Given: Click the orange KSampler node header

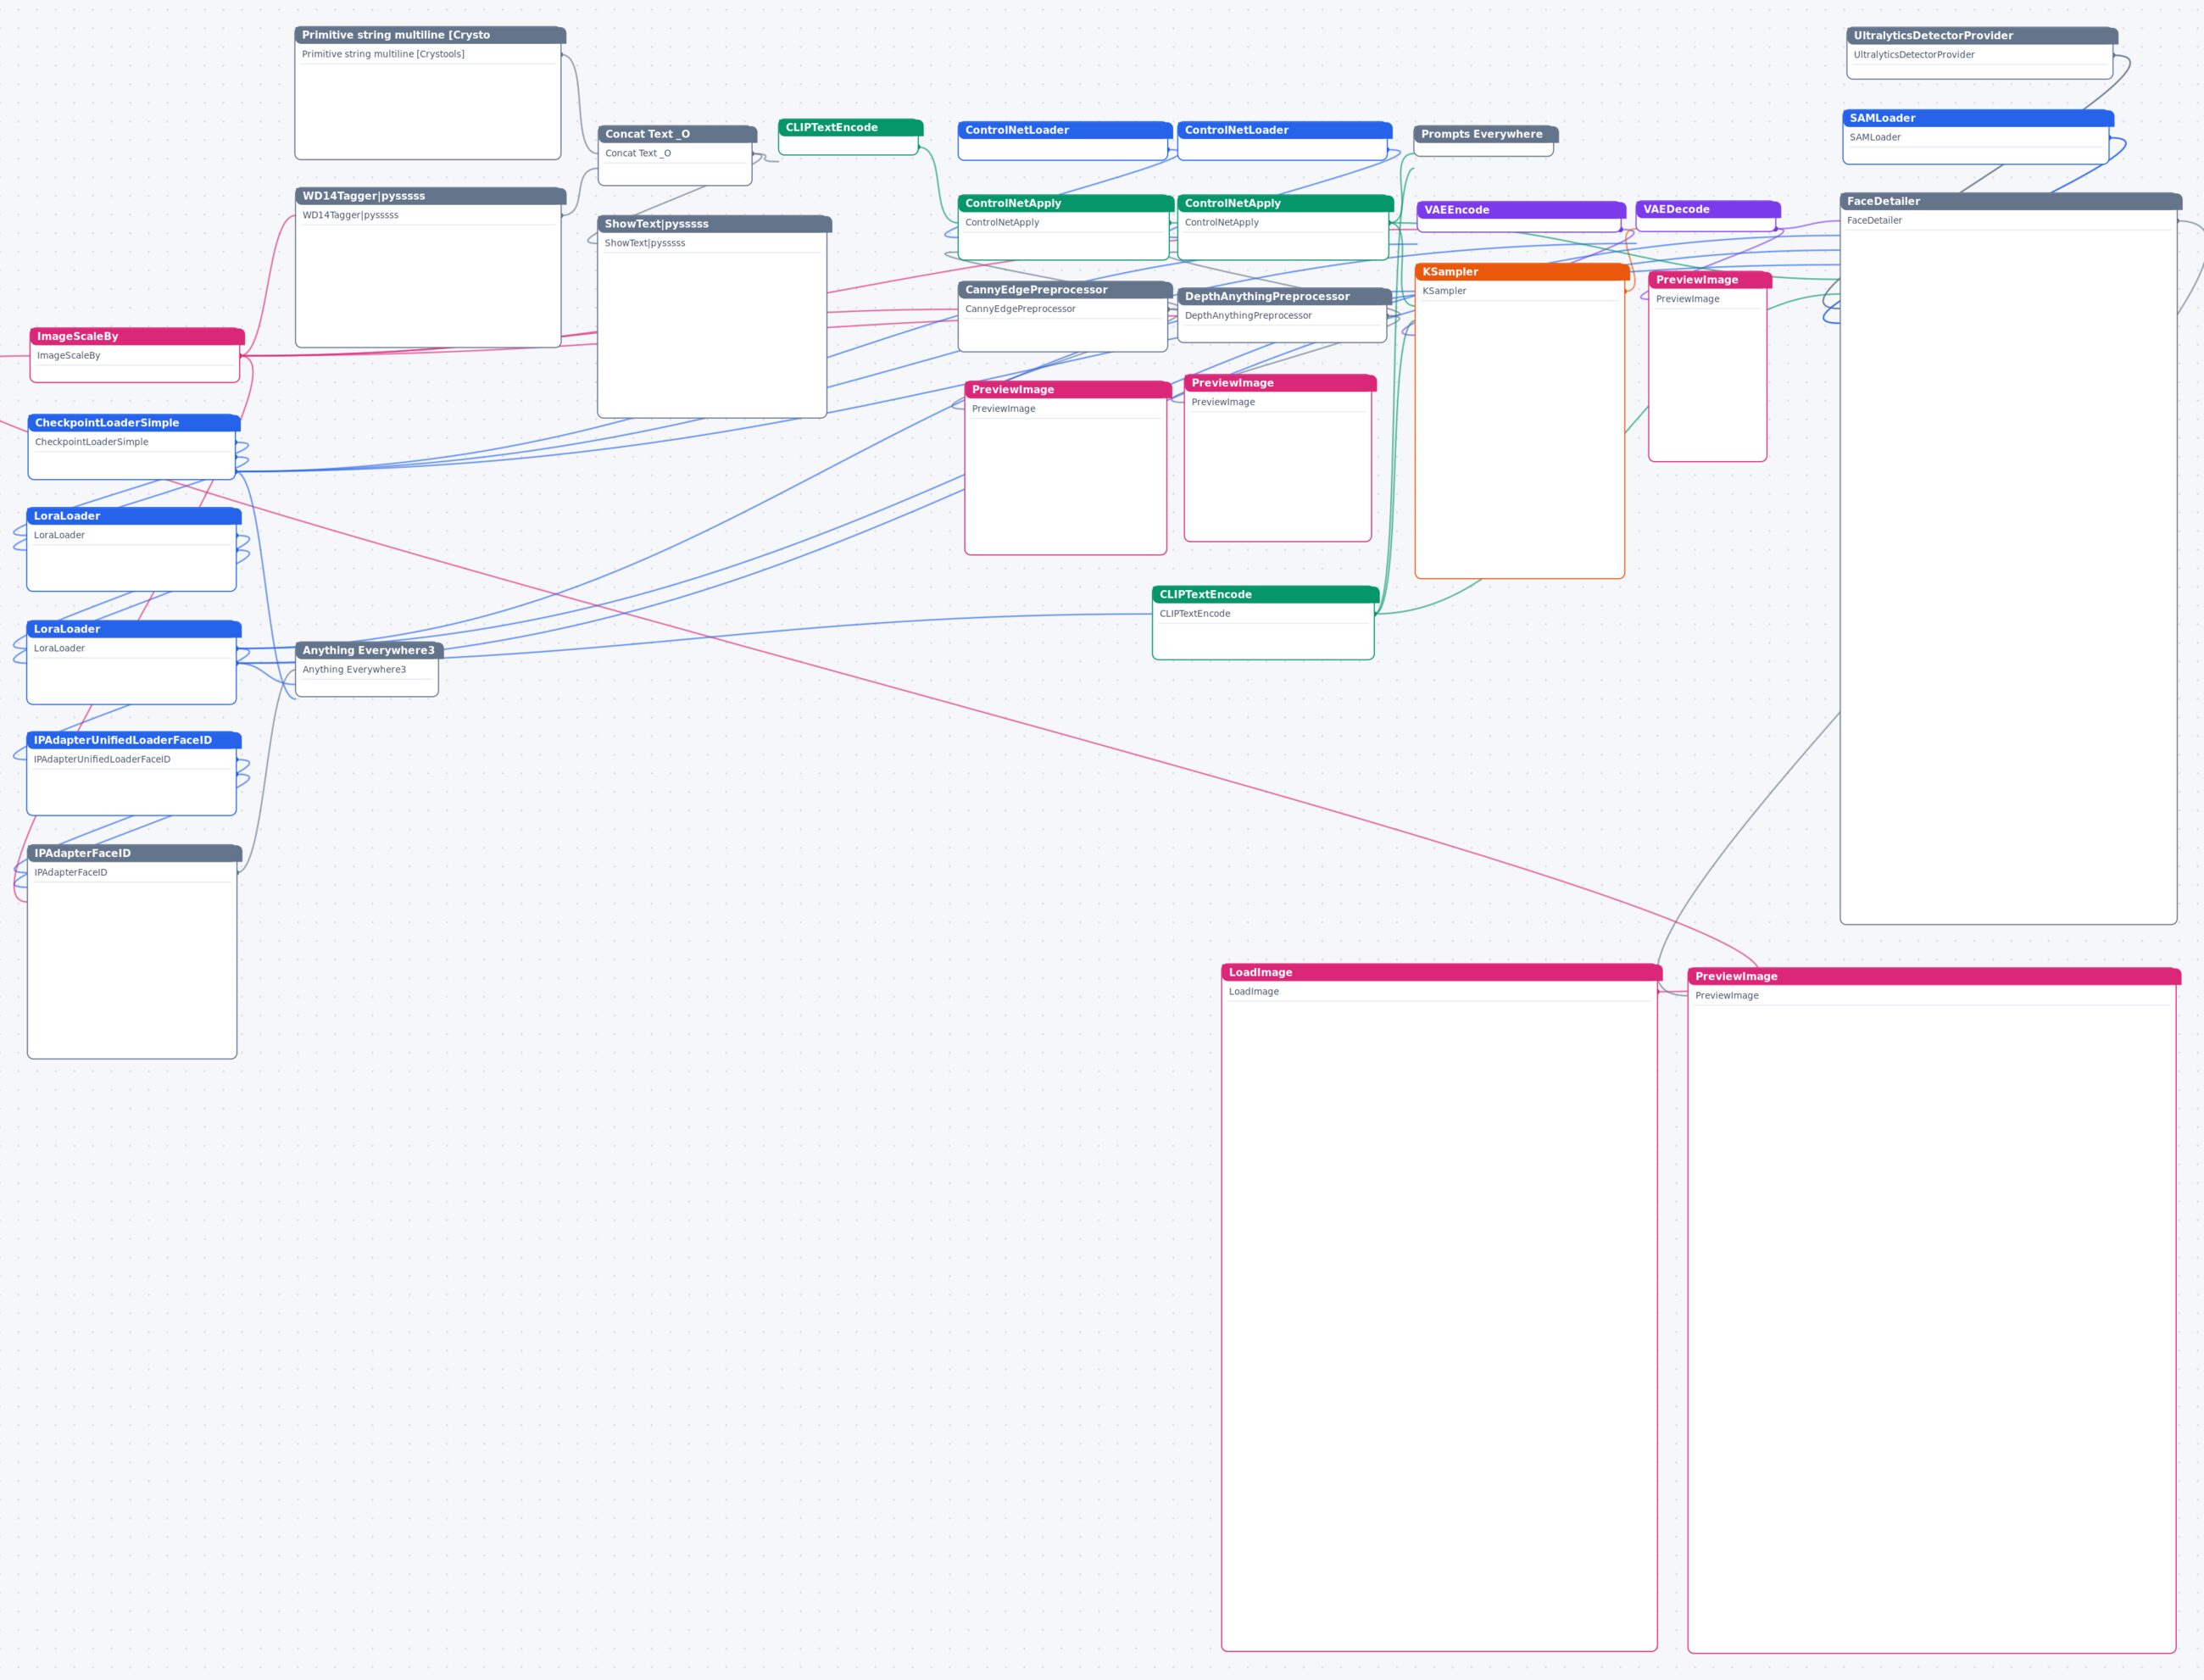Looking at the screenshot, I should tap(1522, 272).
